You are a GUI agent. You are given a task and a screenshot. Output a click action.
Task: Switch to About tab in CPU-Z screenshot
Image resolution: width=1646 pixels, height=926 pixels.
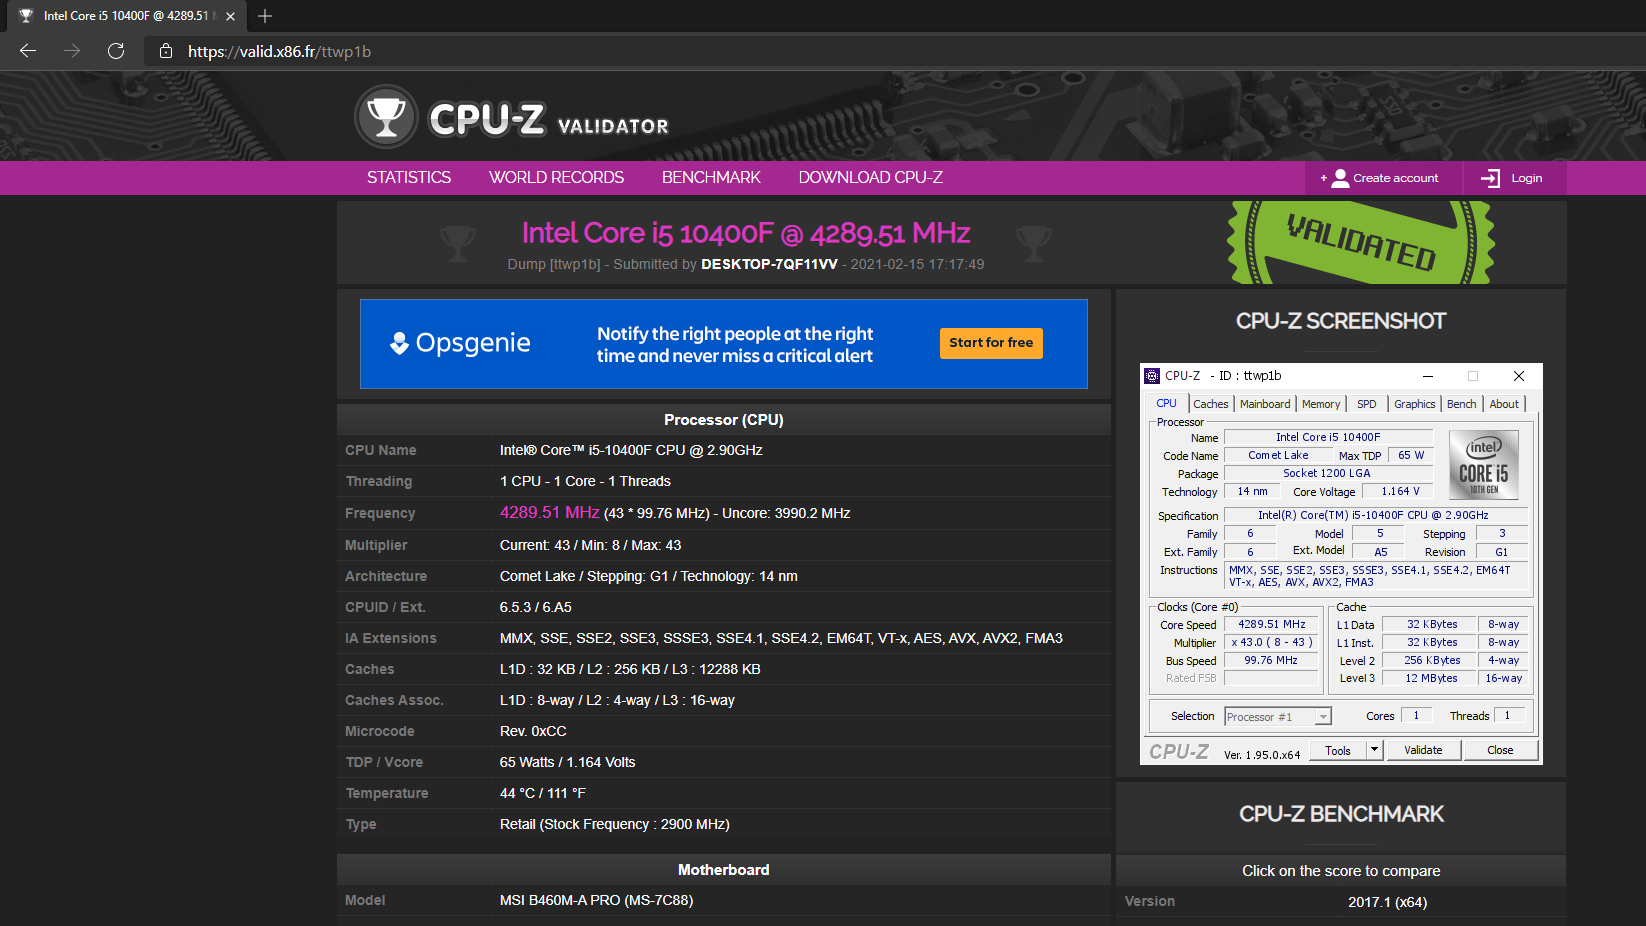[x=1504, y=404]
